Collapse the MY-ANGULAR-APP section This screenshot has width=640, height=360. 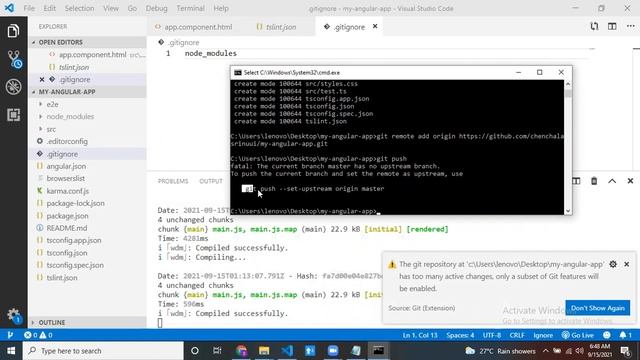pos(67,92)
